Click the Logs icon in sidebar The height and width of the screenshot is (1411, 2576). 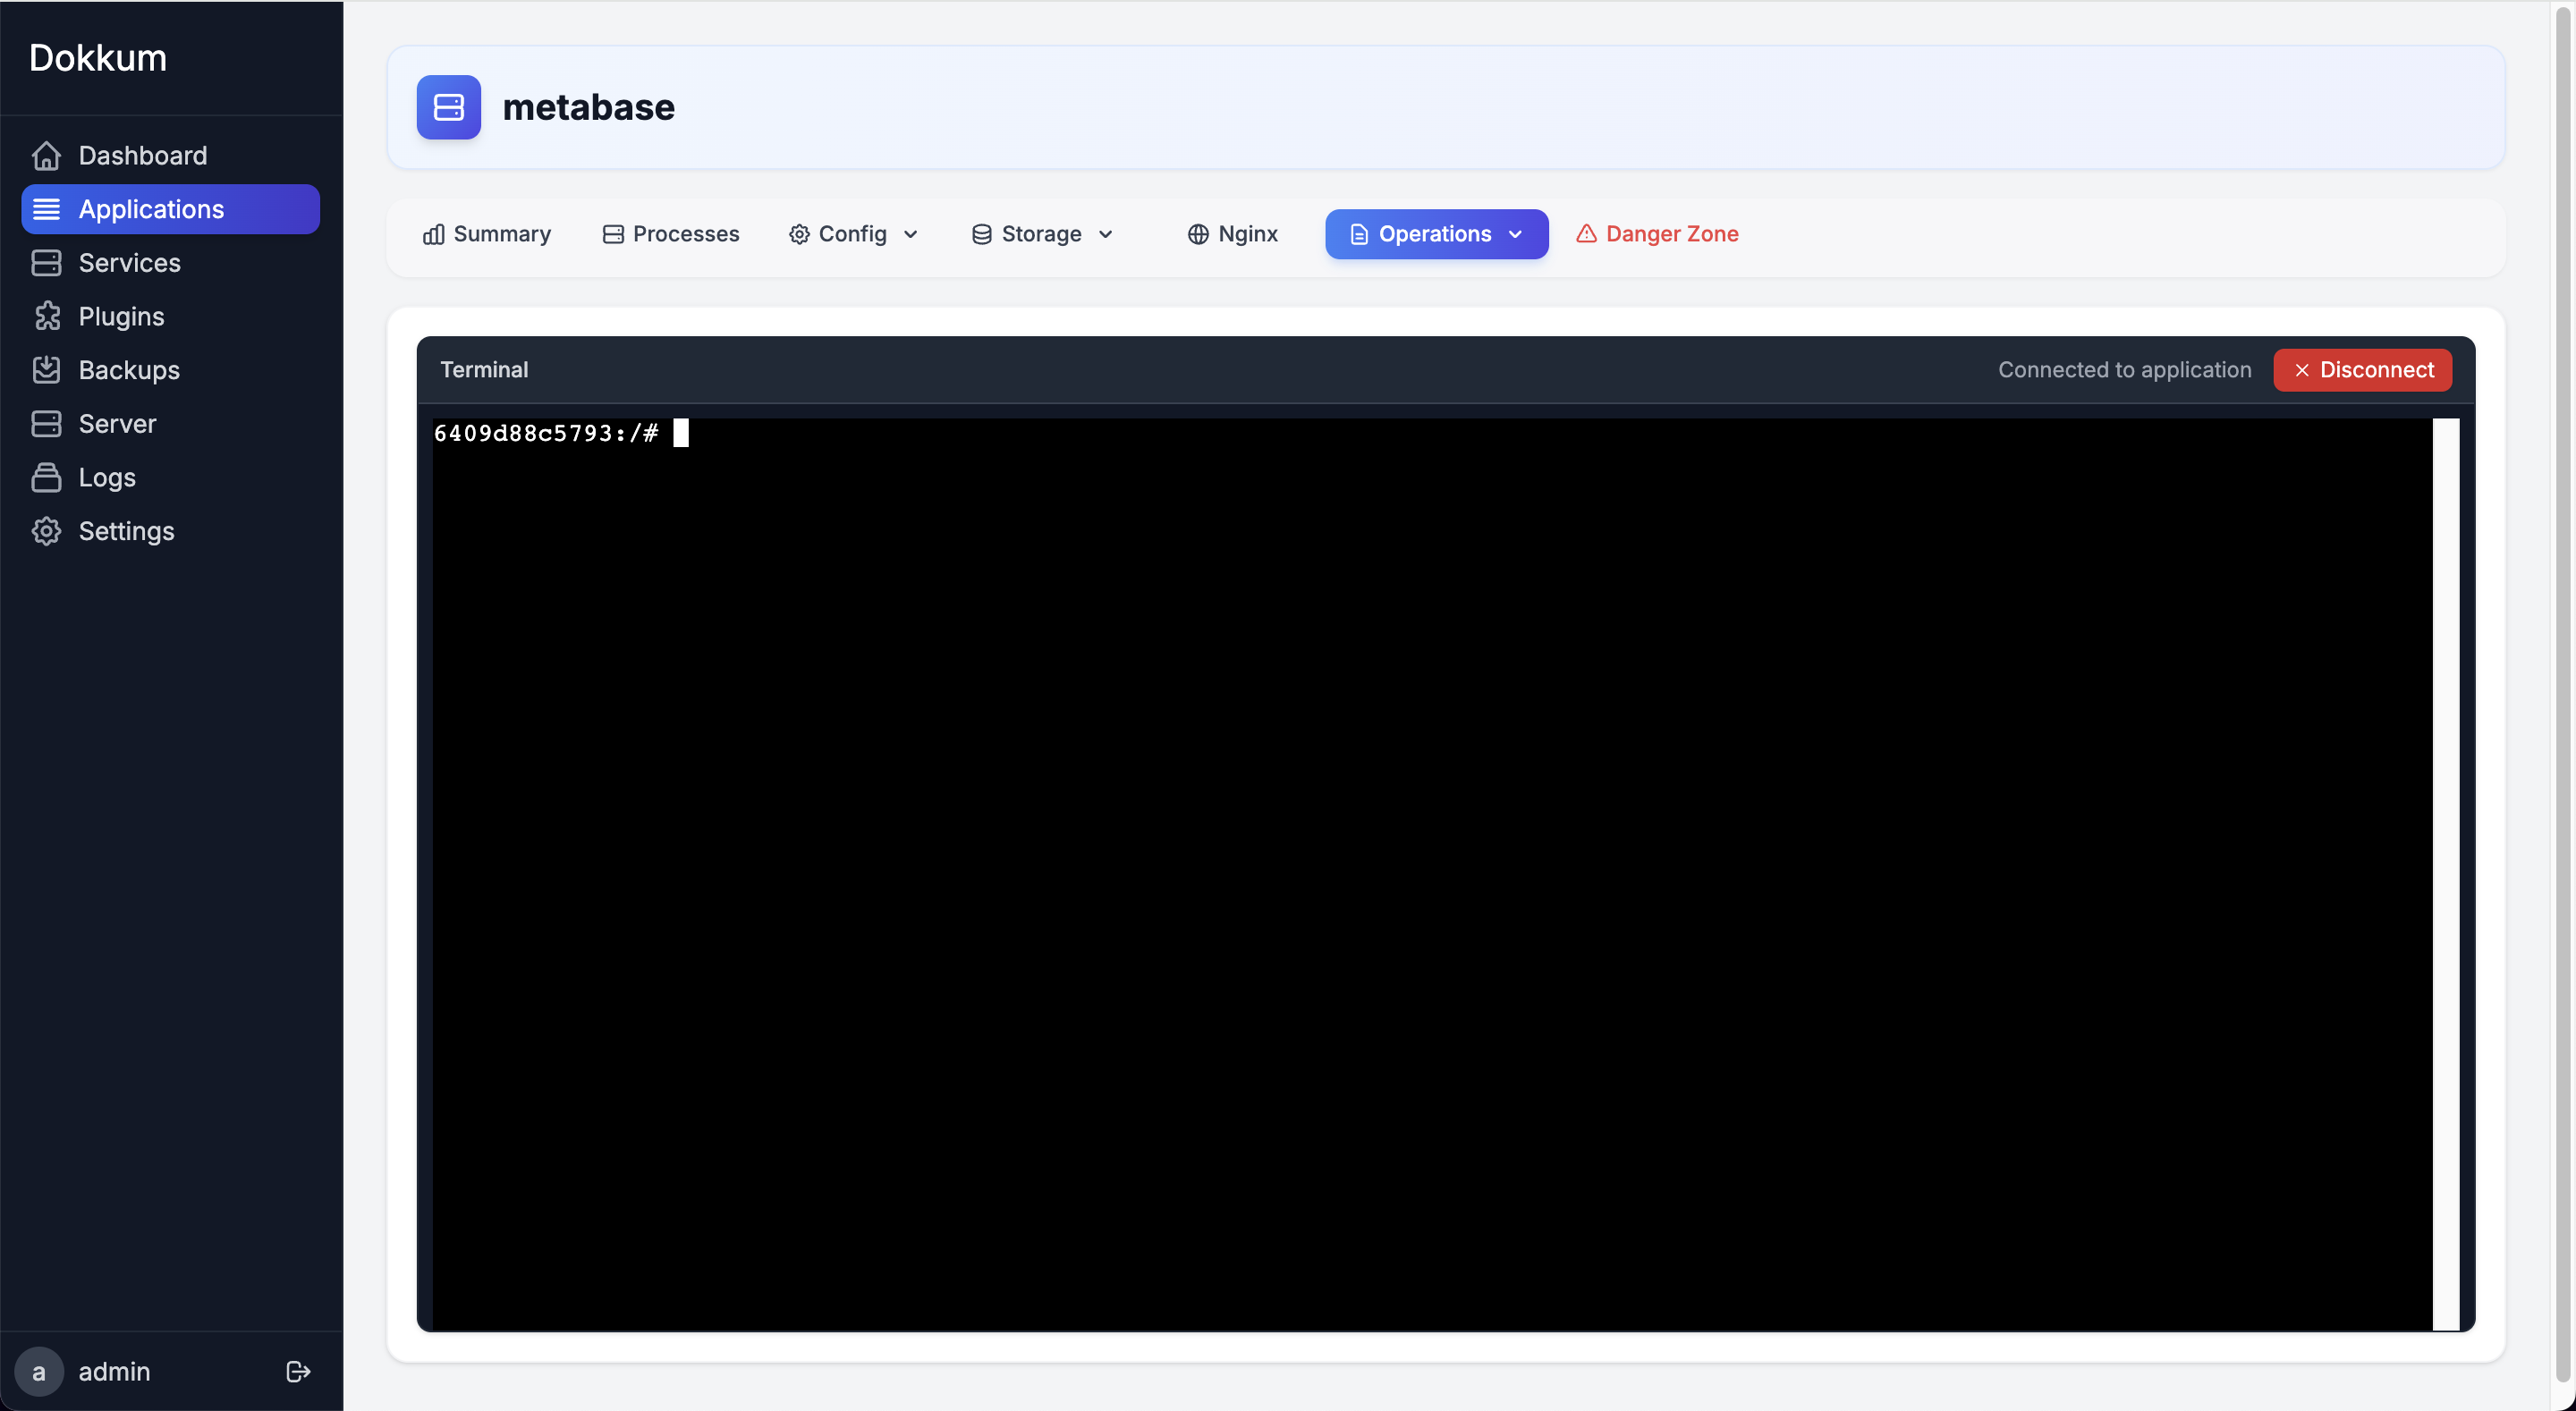pyautogui.click(x=46, y=478)
